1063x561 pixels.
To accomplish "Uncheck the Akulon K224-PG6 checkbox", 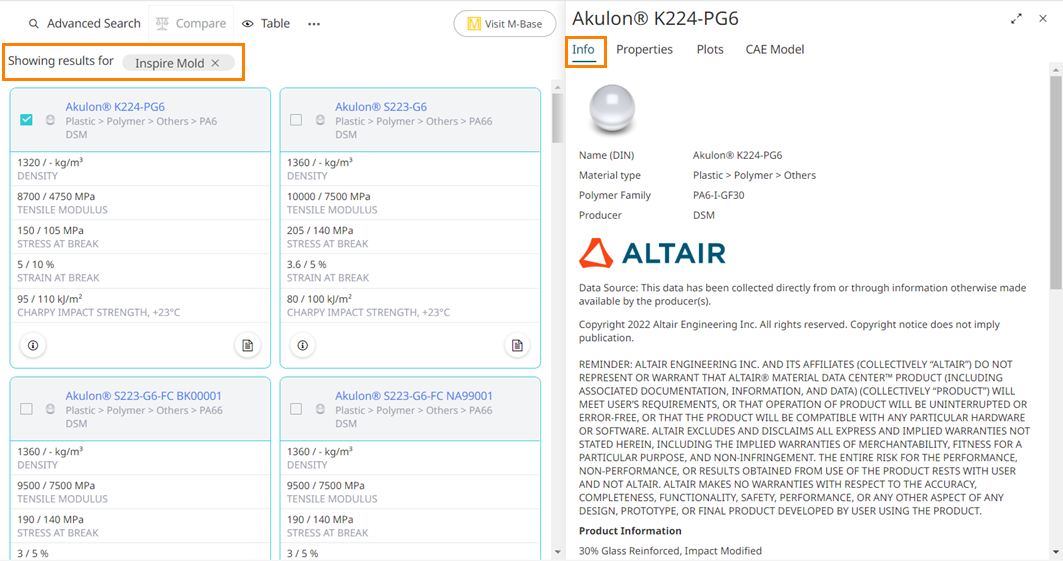I will (26, 120).
